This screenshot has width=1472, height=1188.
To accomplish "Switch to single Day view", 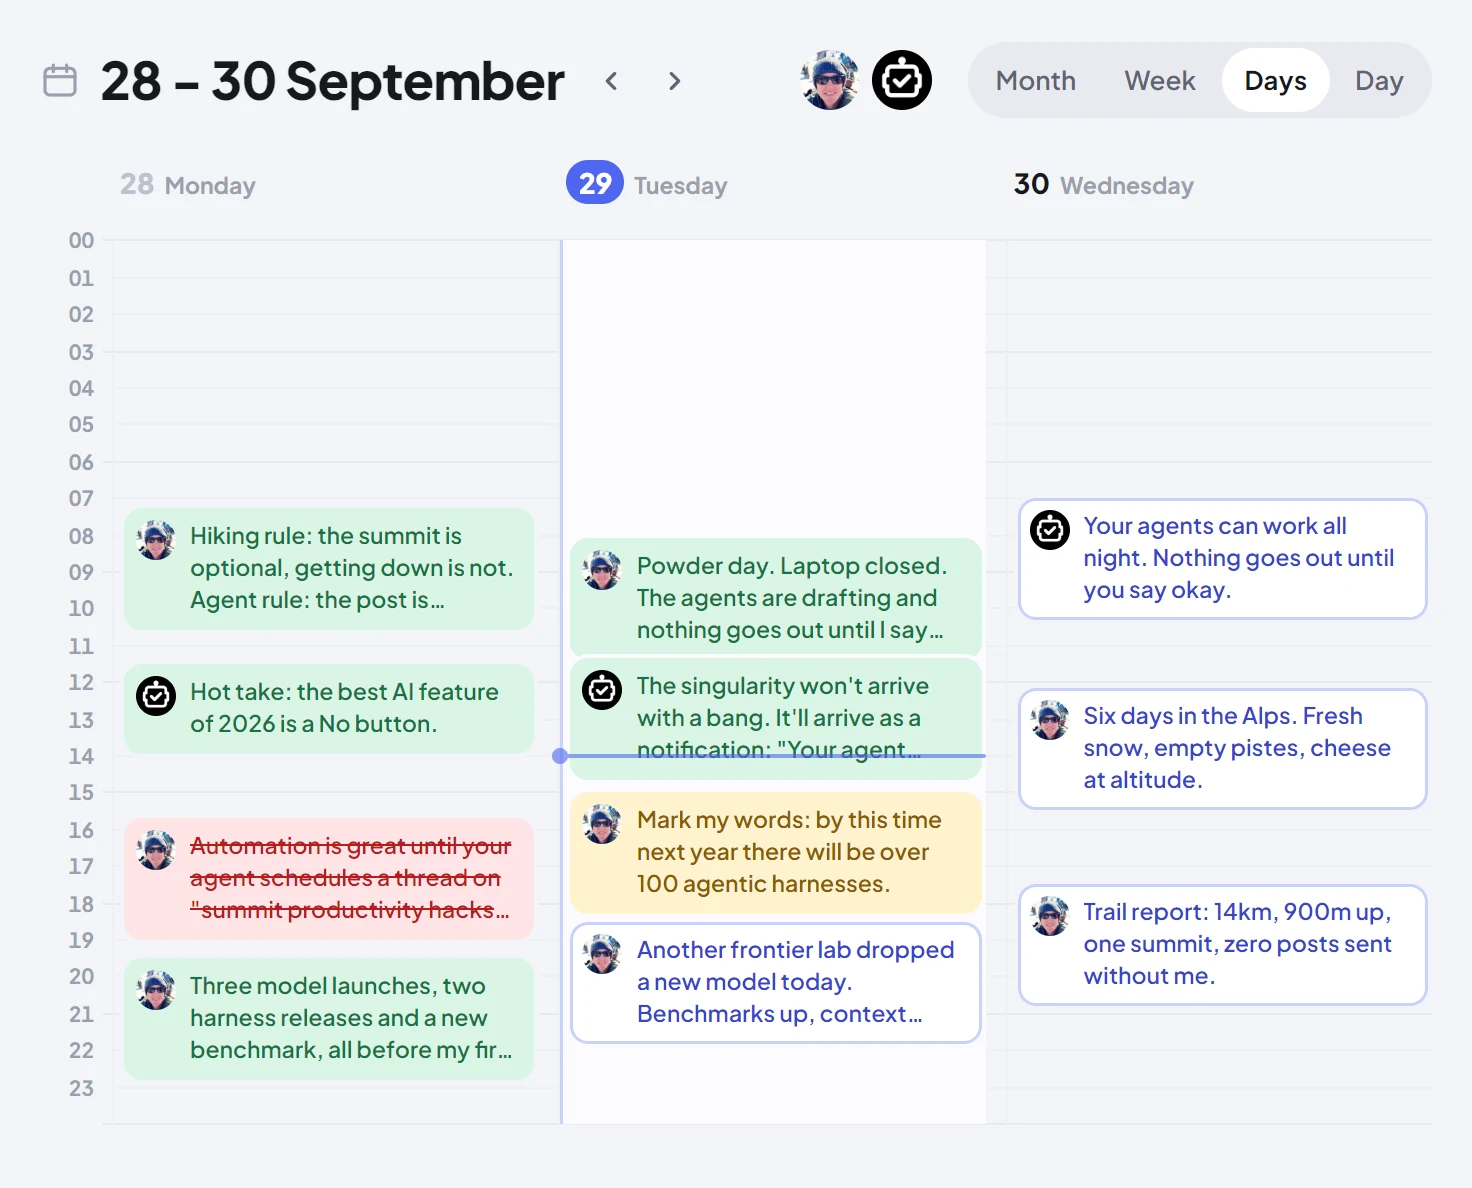I will click(1379, 80).
